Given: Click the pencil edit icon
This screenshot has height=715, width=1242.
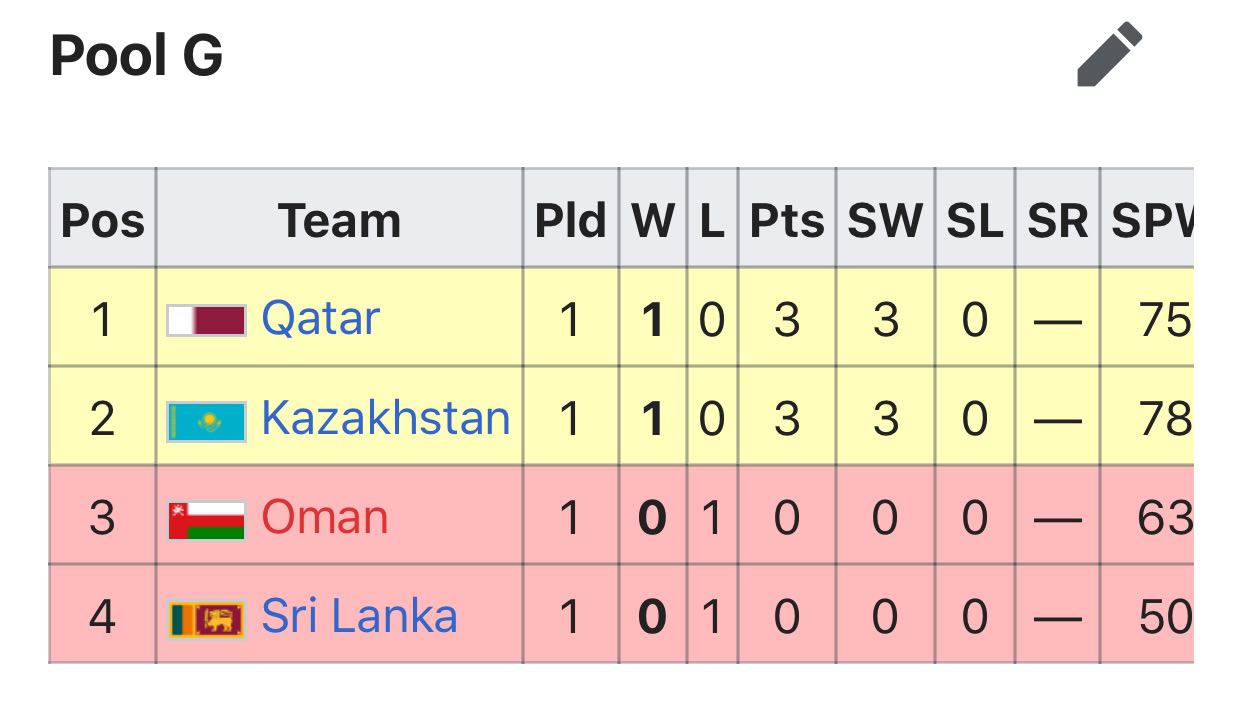Looking at the screenshot, I should click(1110, 55).
